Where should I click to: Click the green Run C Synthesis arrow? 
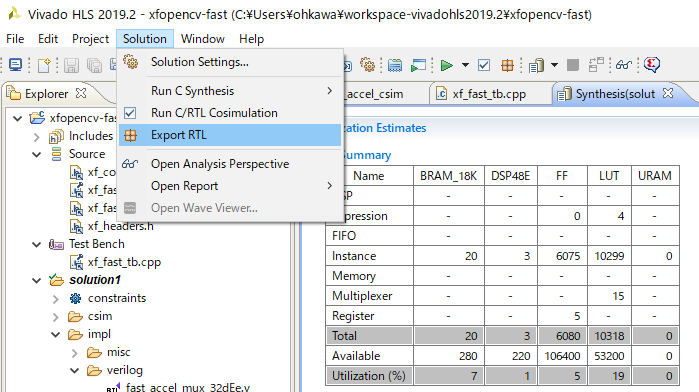pos(446,66)
